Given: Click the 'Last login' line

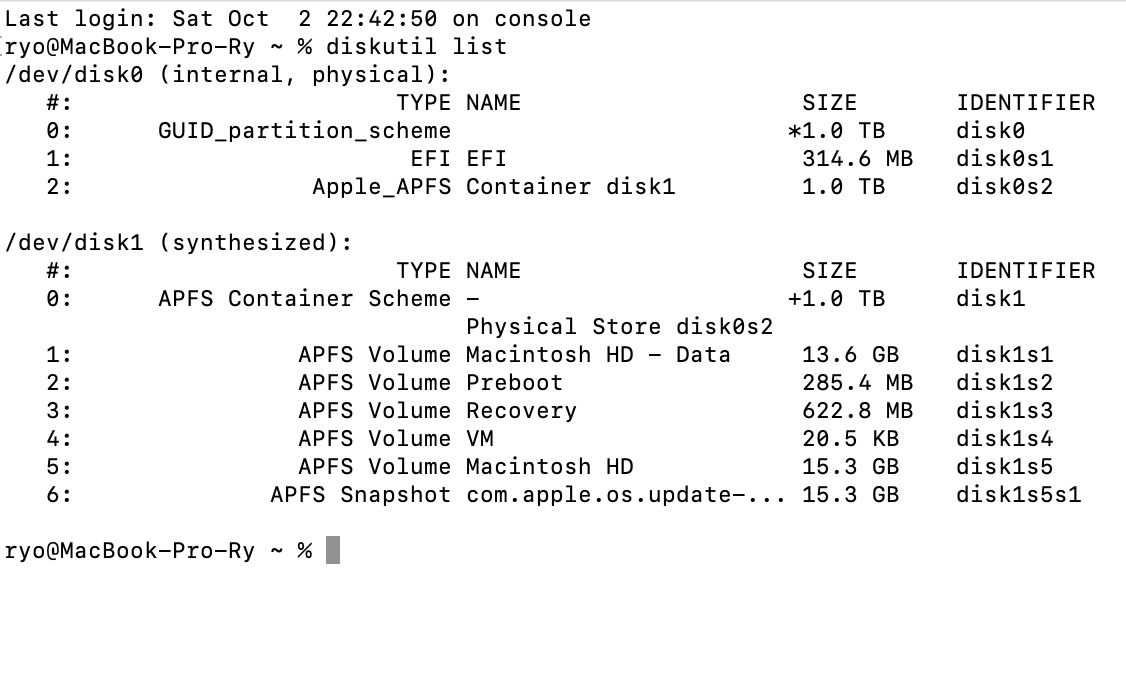Looking at the screenshot, I should point(298,19).
